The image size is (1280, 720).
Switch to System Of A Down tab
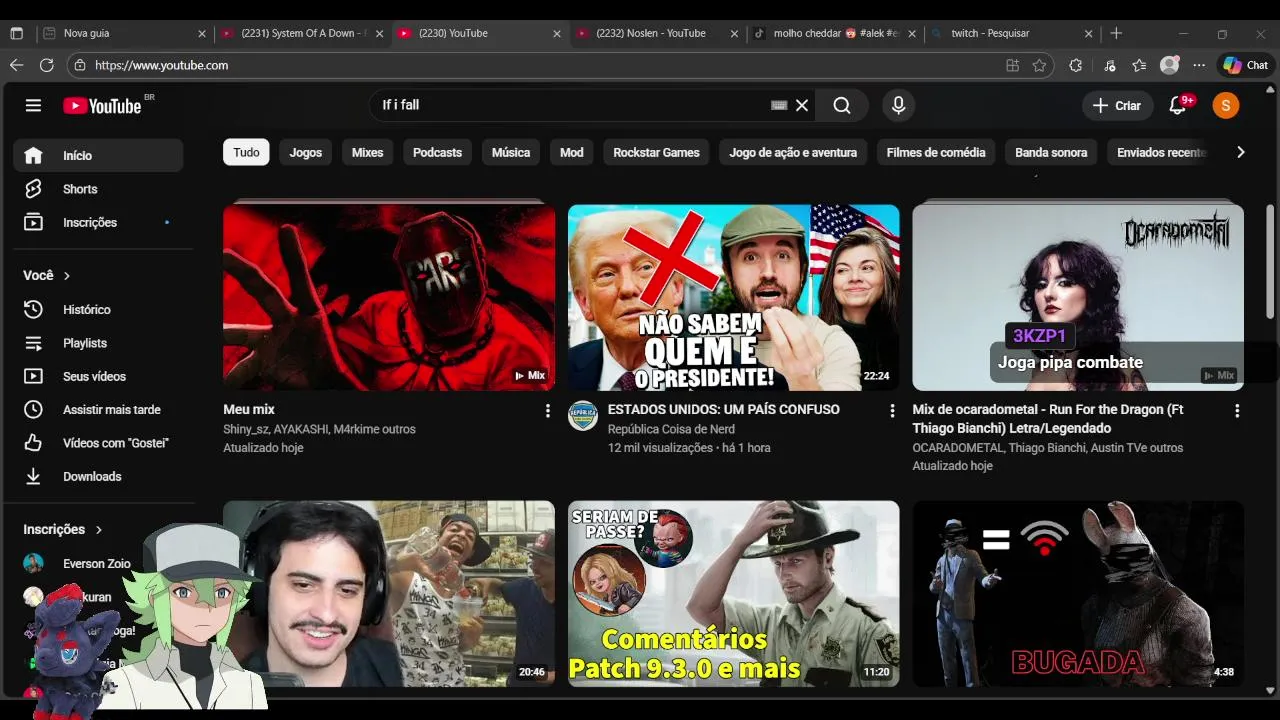pos(300,33)
